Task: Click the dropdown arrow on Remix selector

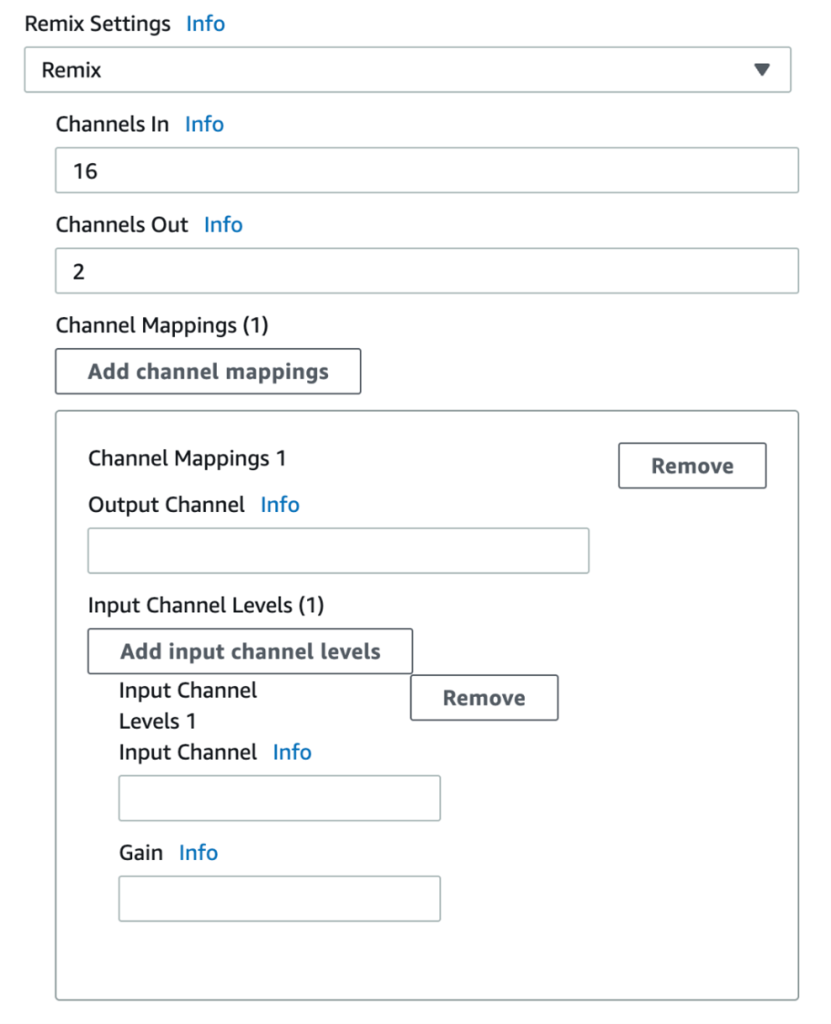Action: pyautogui.click(x=764, y=70)
